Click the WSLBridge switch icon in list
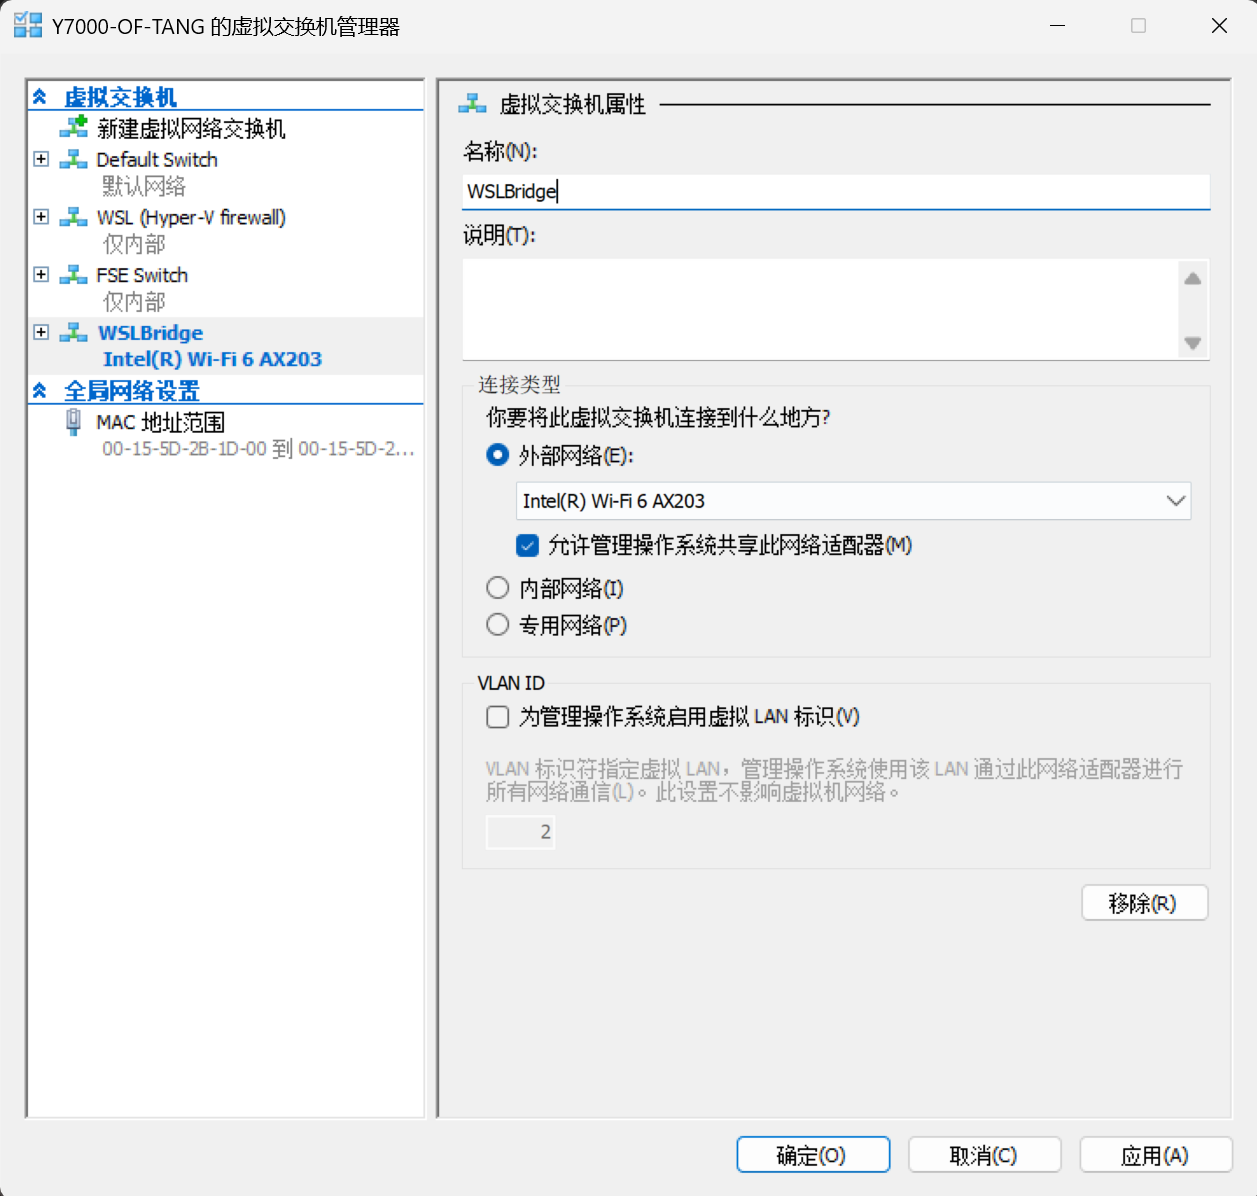Image resolution: width=1257 pixels, height=1196 pixels. pyautogui.click(x=74, y=333)
